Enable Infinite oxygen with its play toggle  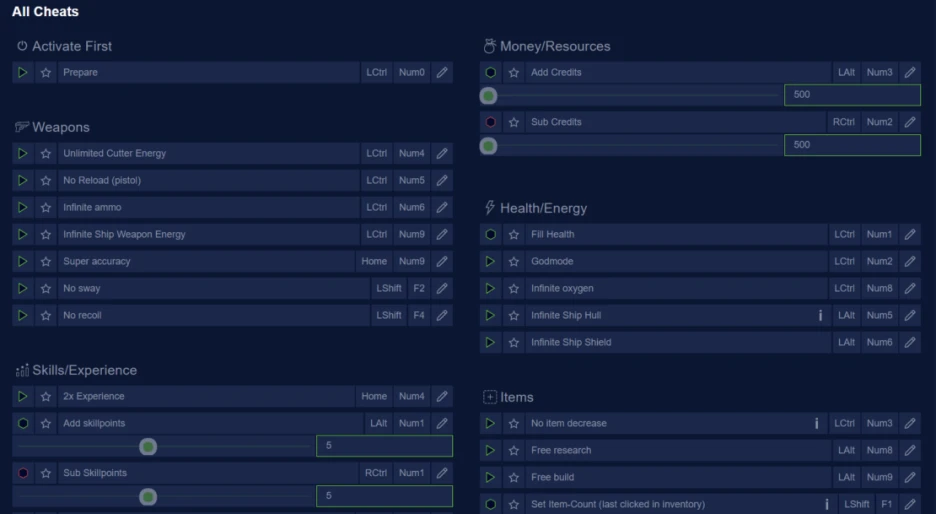[490, 288]
